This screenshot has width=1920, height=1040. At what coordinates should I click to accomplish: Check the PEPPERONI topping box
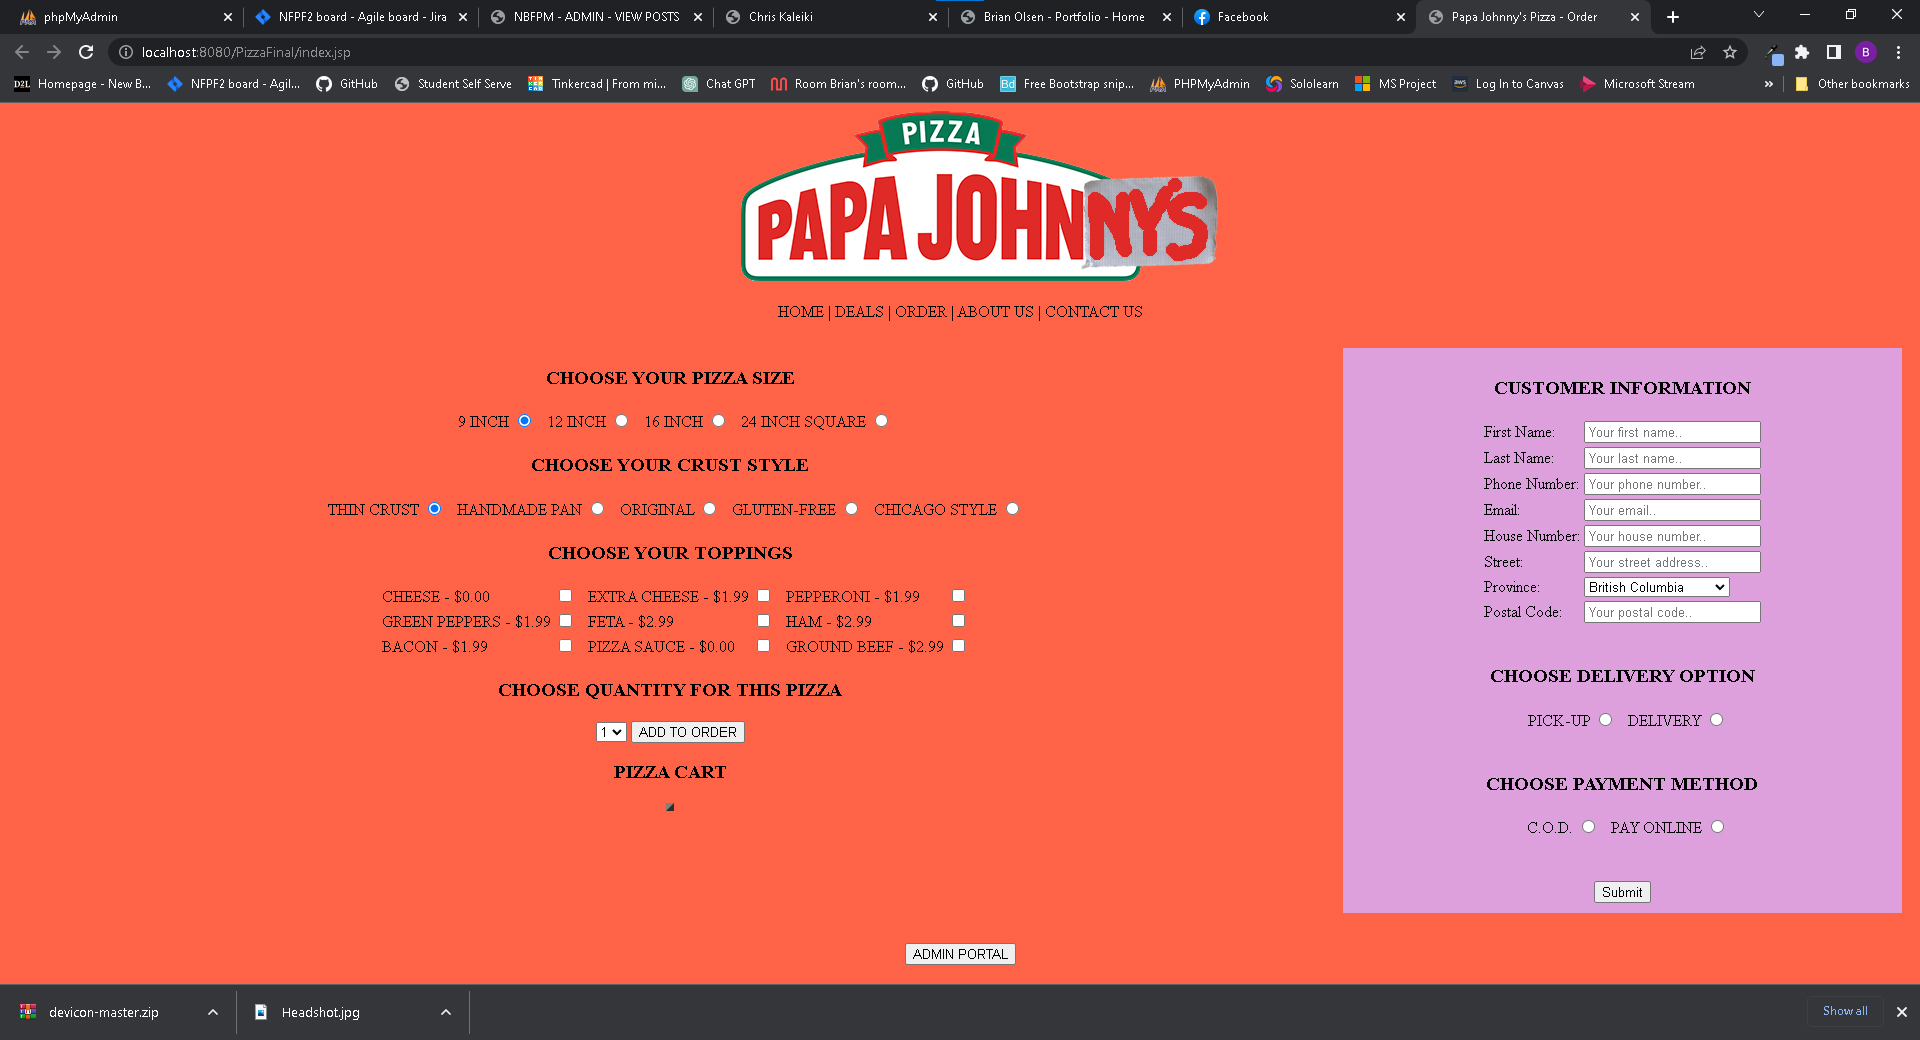(958, 596)
